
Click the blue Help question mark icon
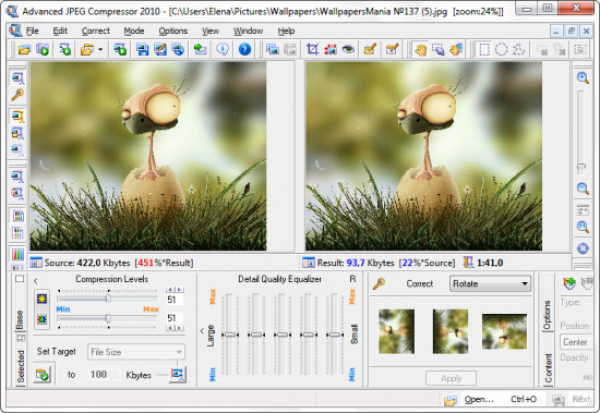[x=245, y=49]
